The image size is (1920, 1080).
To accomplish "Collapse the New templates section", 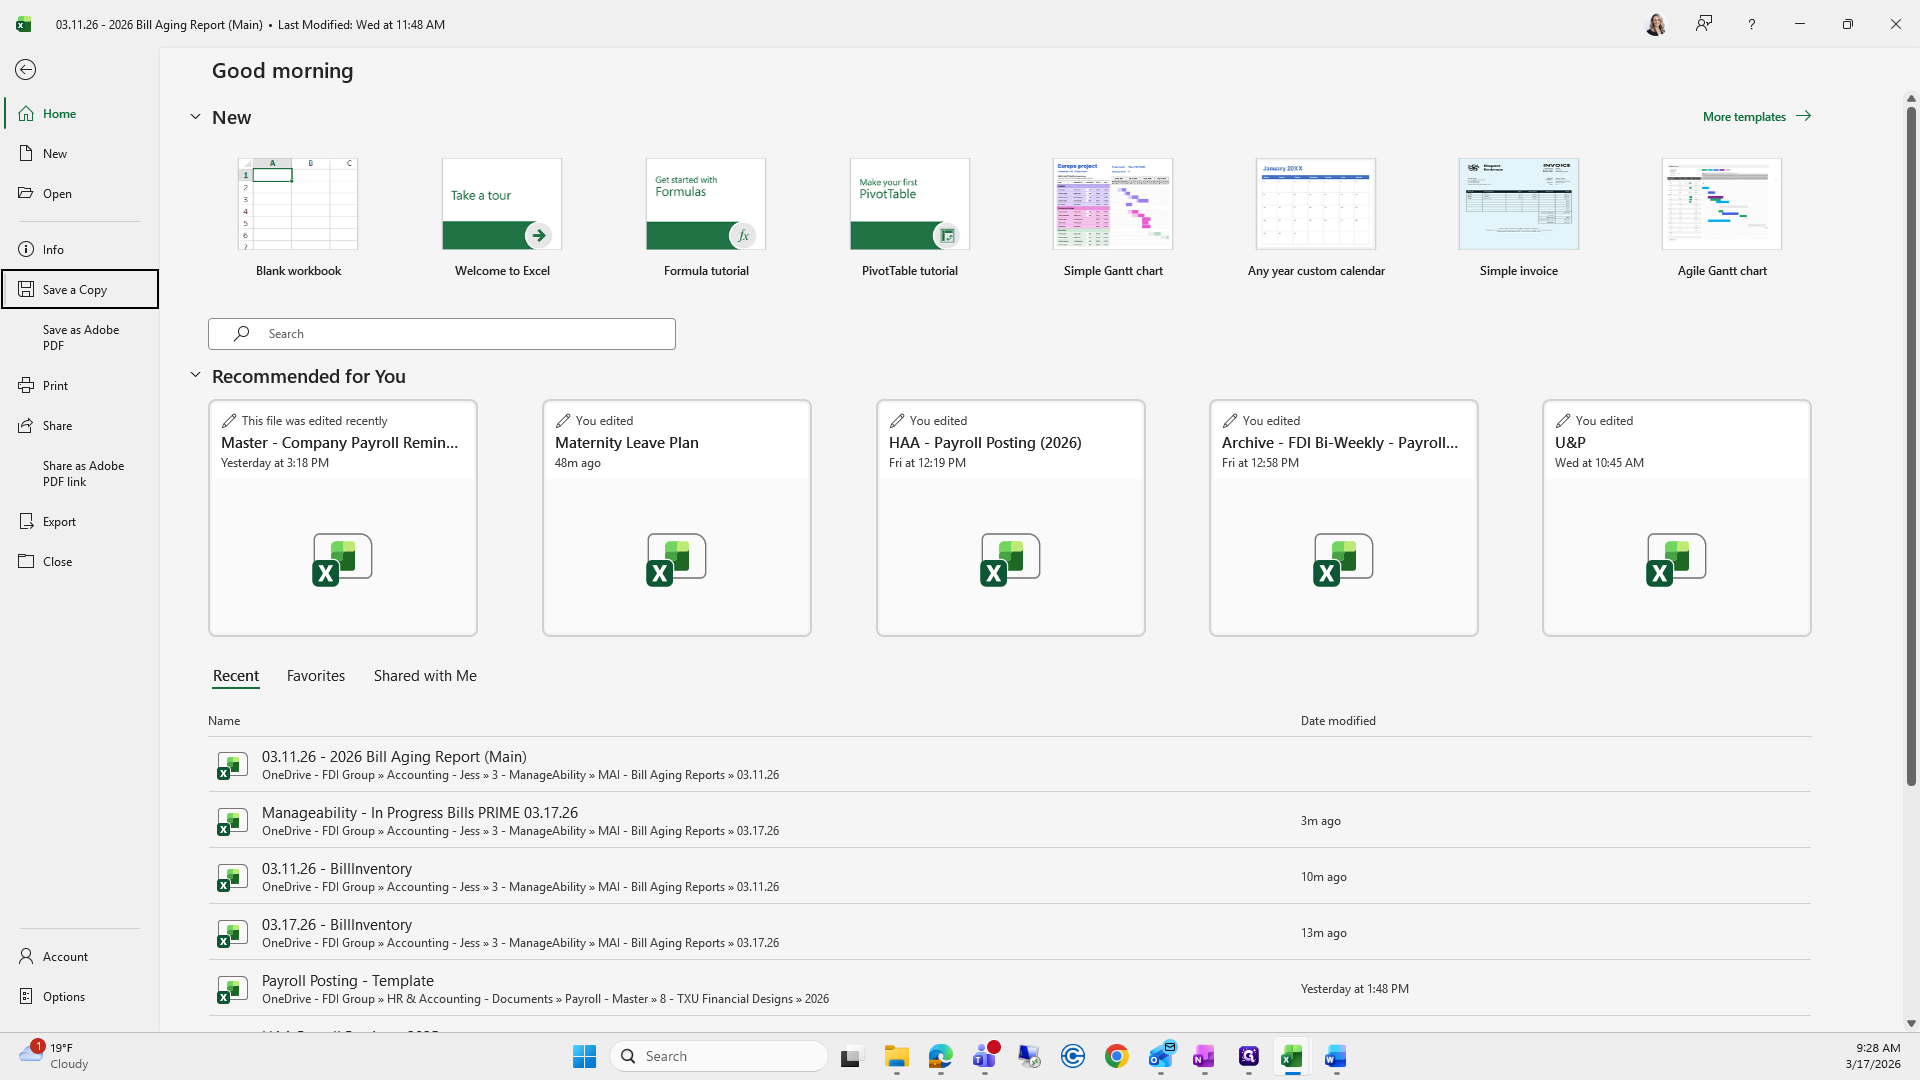I will 196,117.
